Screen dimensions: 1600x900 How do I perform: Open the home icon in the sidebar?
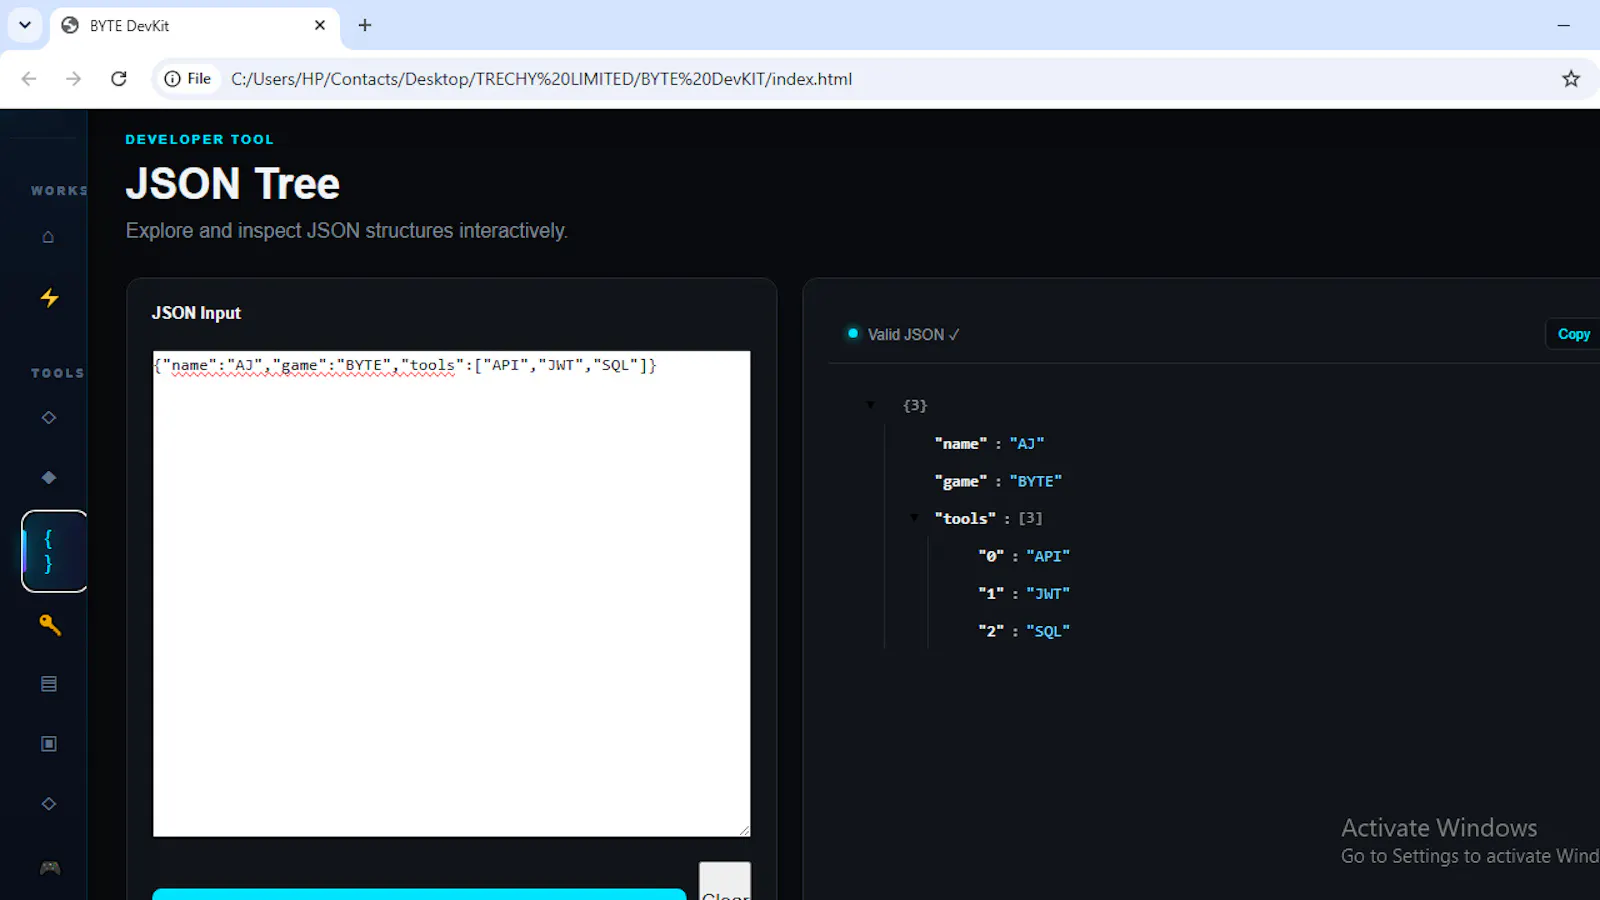click(48, 237)
